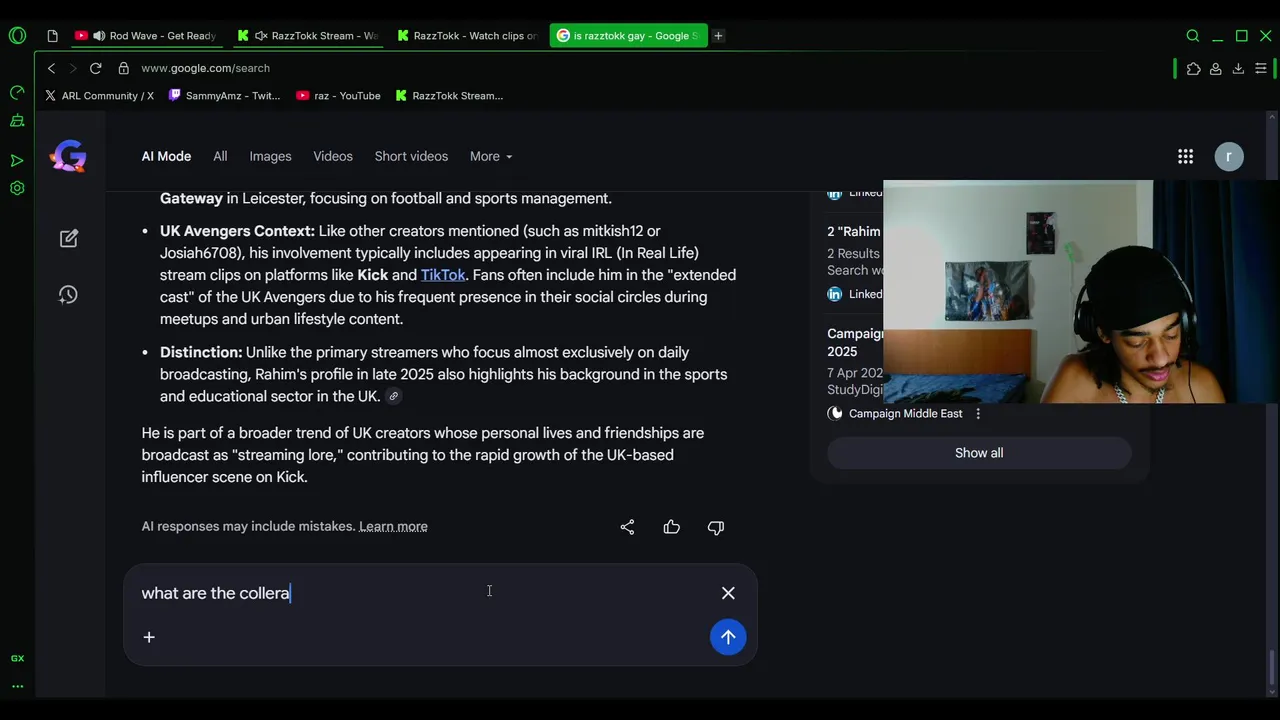Switch to the Images results tab
The width and height of the screenshot is (1280, 720).
[270, 156]
